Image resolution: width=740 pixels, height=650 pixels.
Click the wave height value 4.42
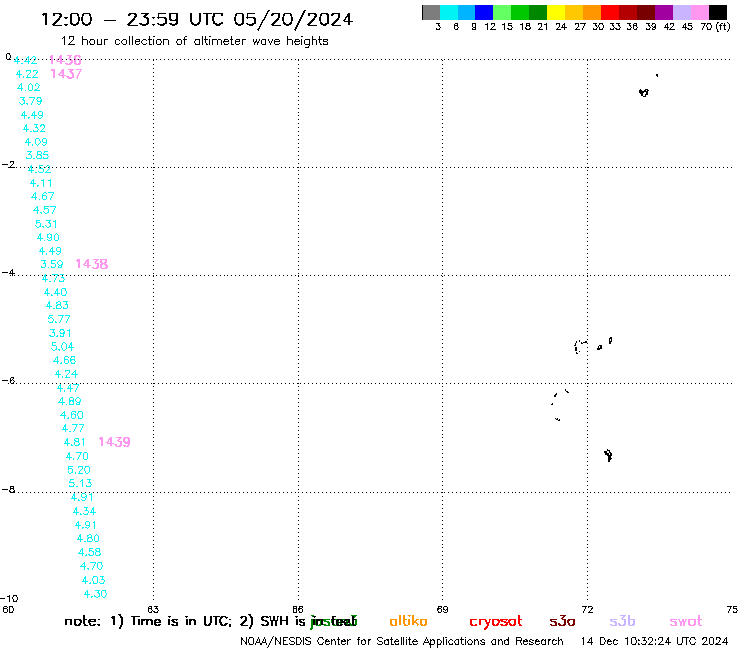click(x=25, y=60)
